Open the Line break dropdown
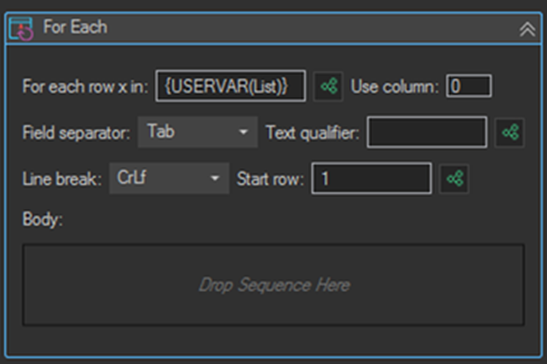This screenshot has height=364, width=547. [x=169, y=178]
